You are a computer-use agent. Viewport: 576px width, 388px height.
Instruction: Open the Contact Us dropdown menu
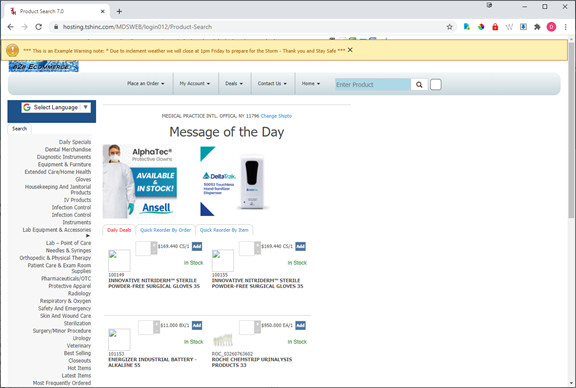272,83
